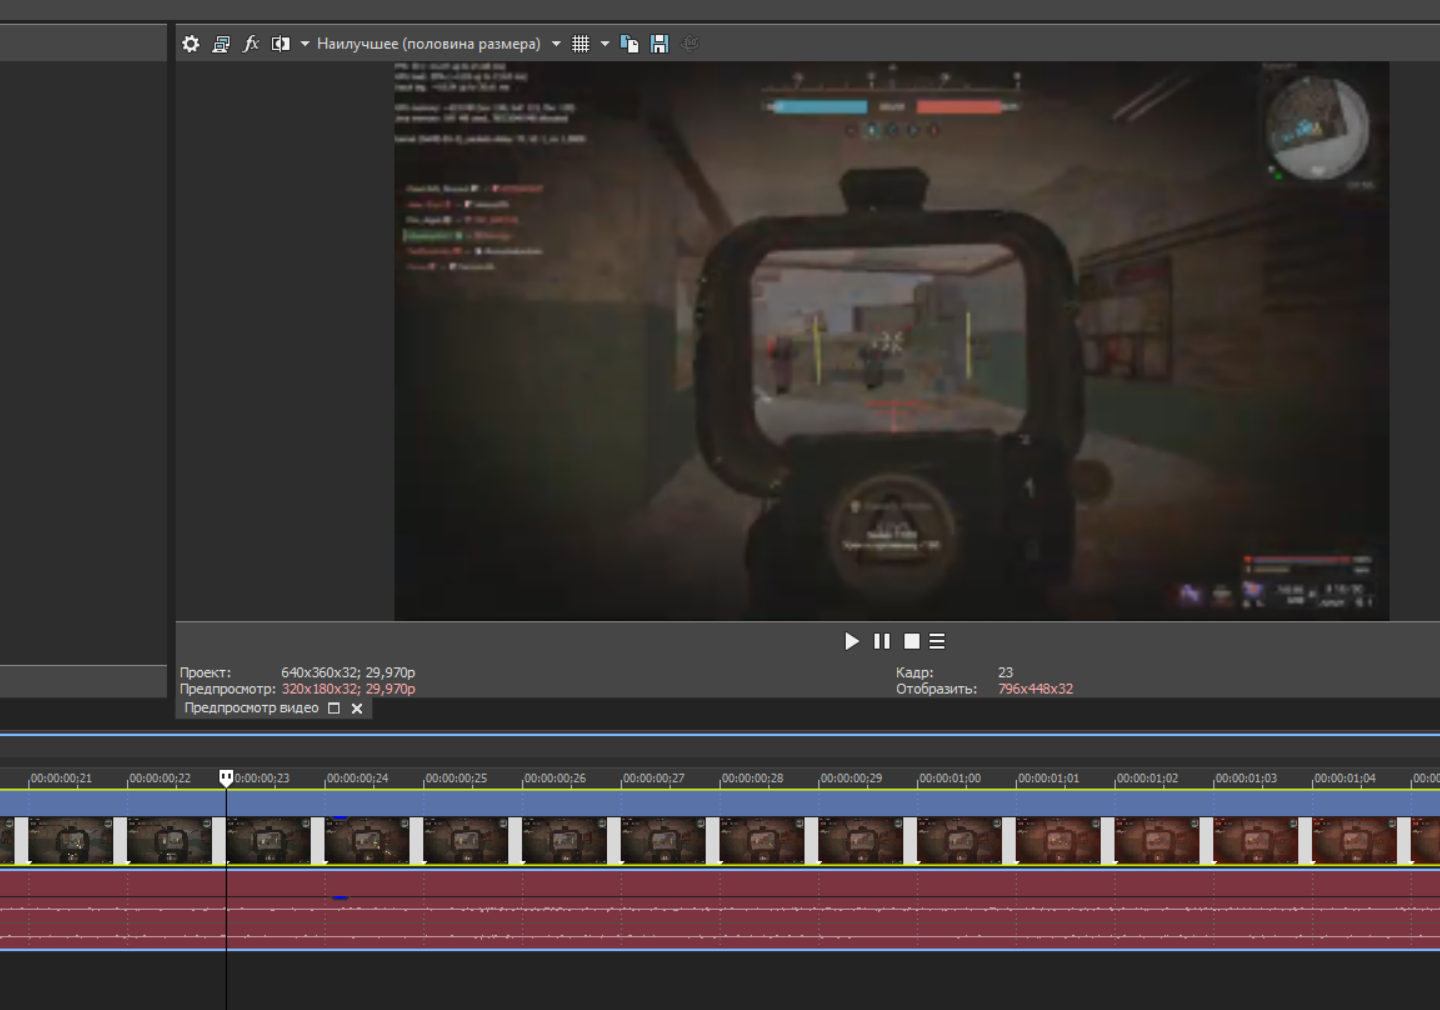Pause the video preview
This screenshot has height=1010, width=1440.
881,641
